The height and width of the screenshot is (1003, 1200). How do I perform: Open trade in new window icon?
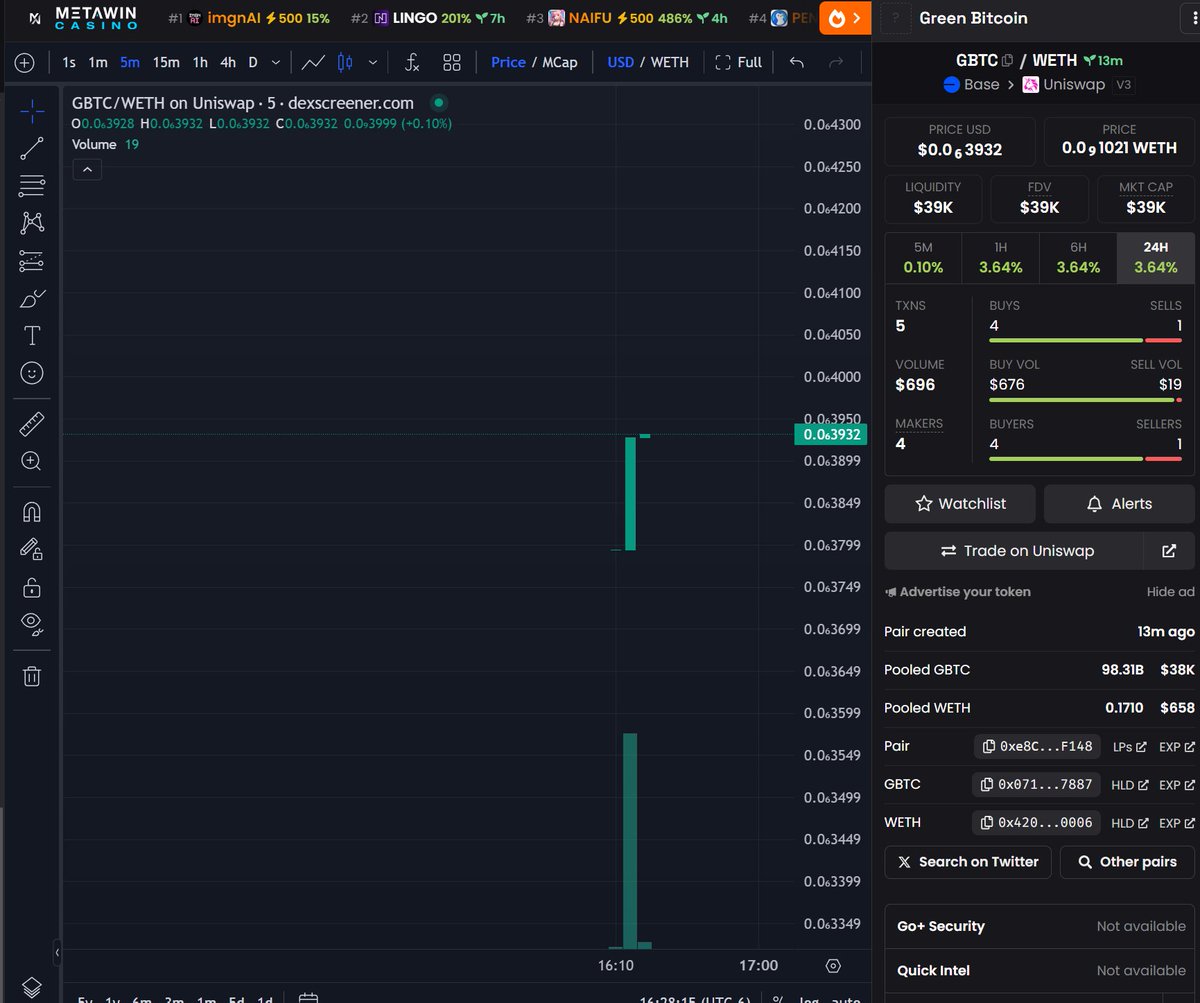coord(1169,551)
